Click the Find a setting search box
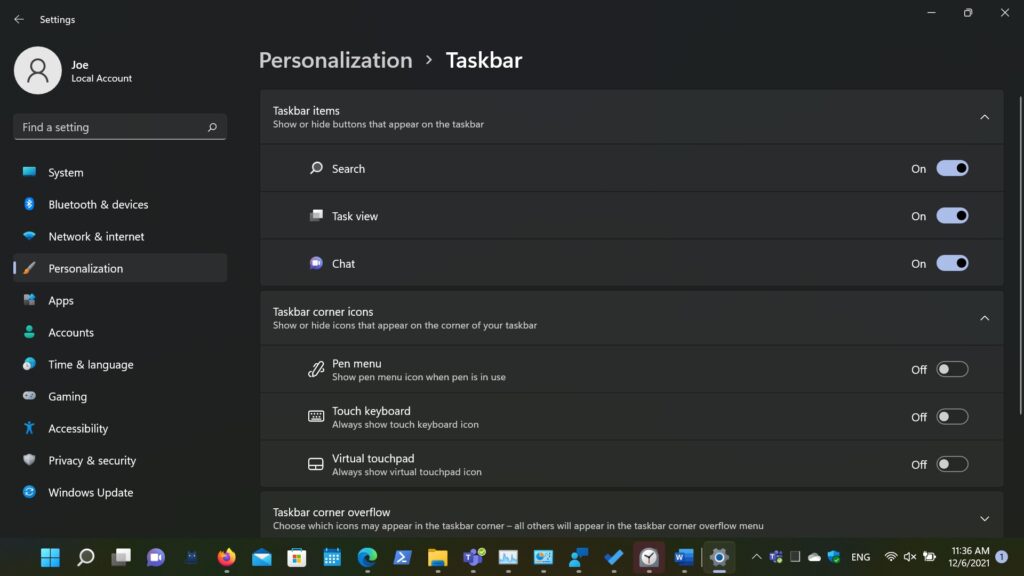This screenshot has width=1024, height=576. [x=110, y=128]
